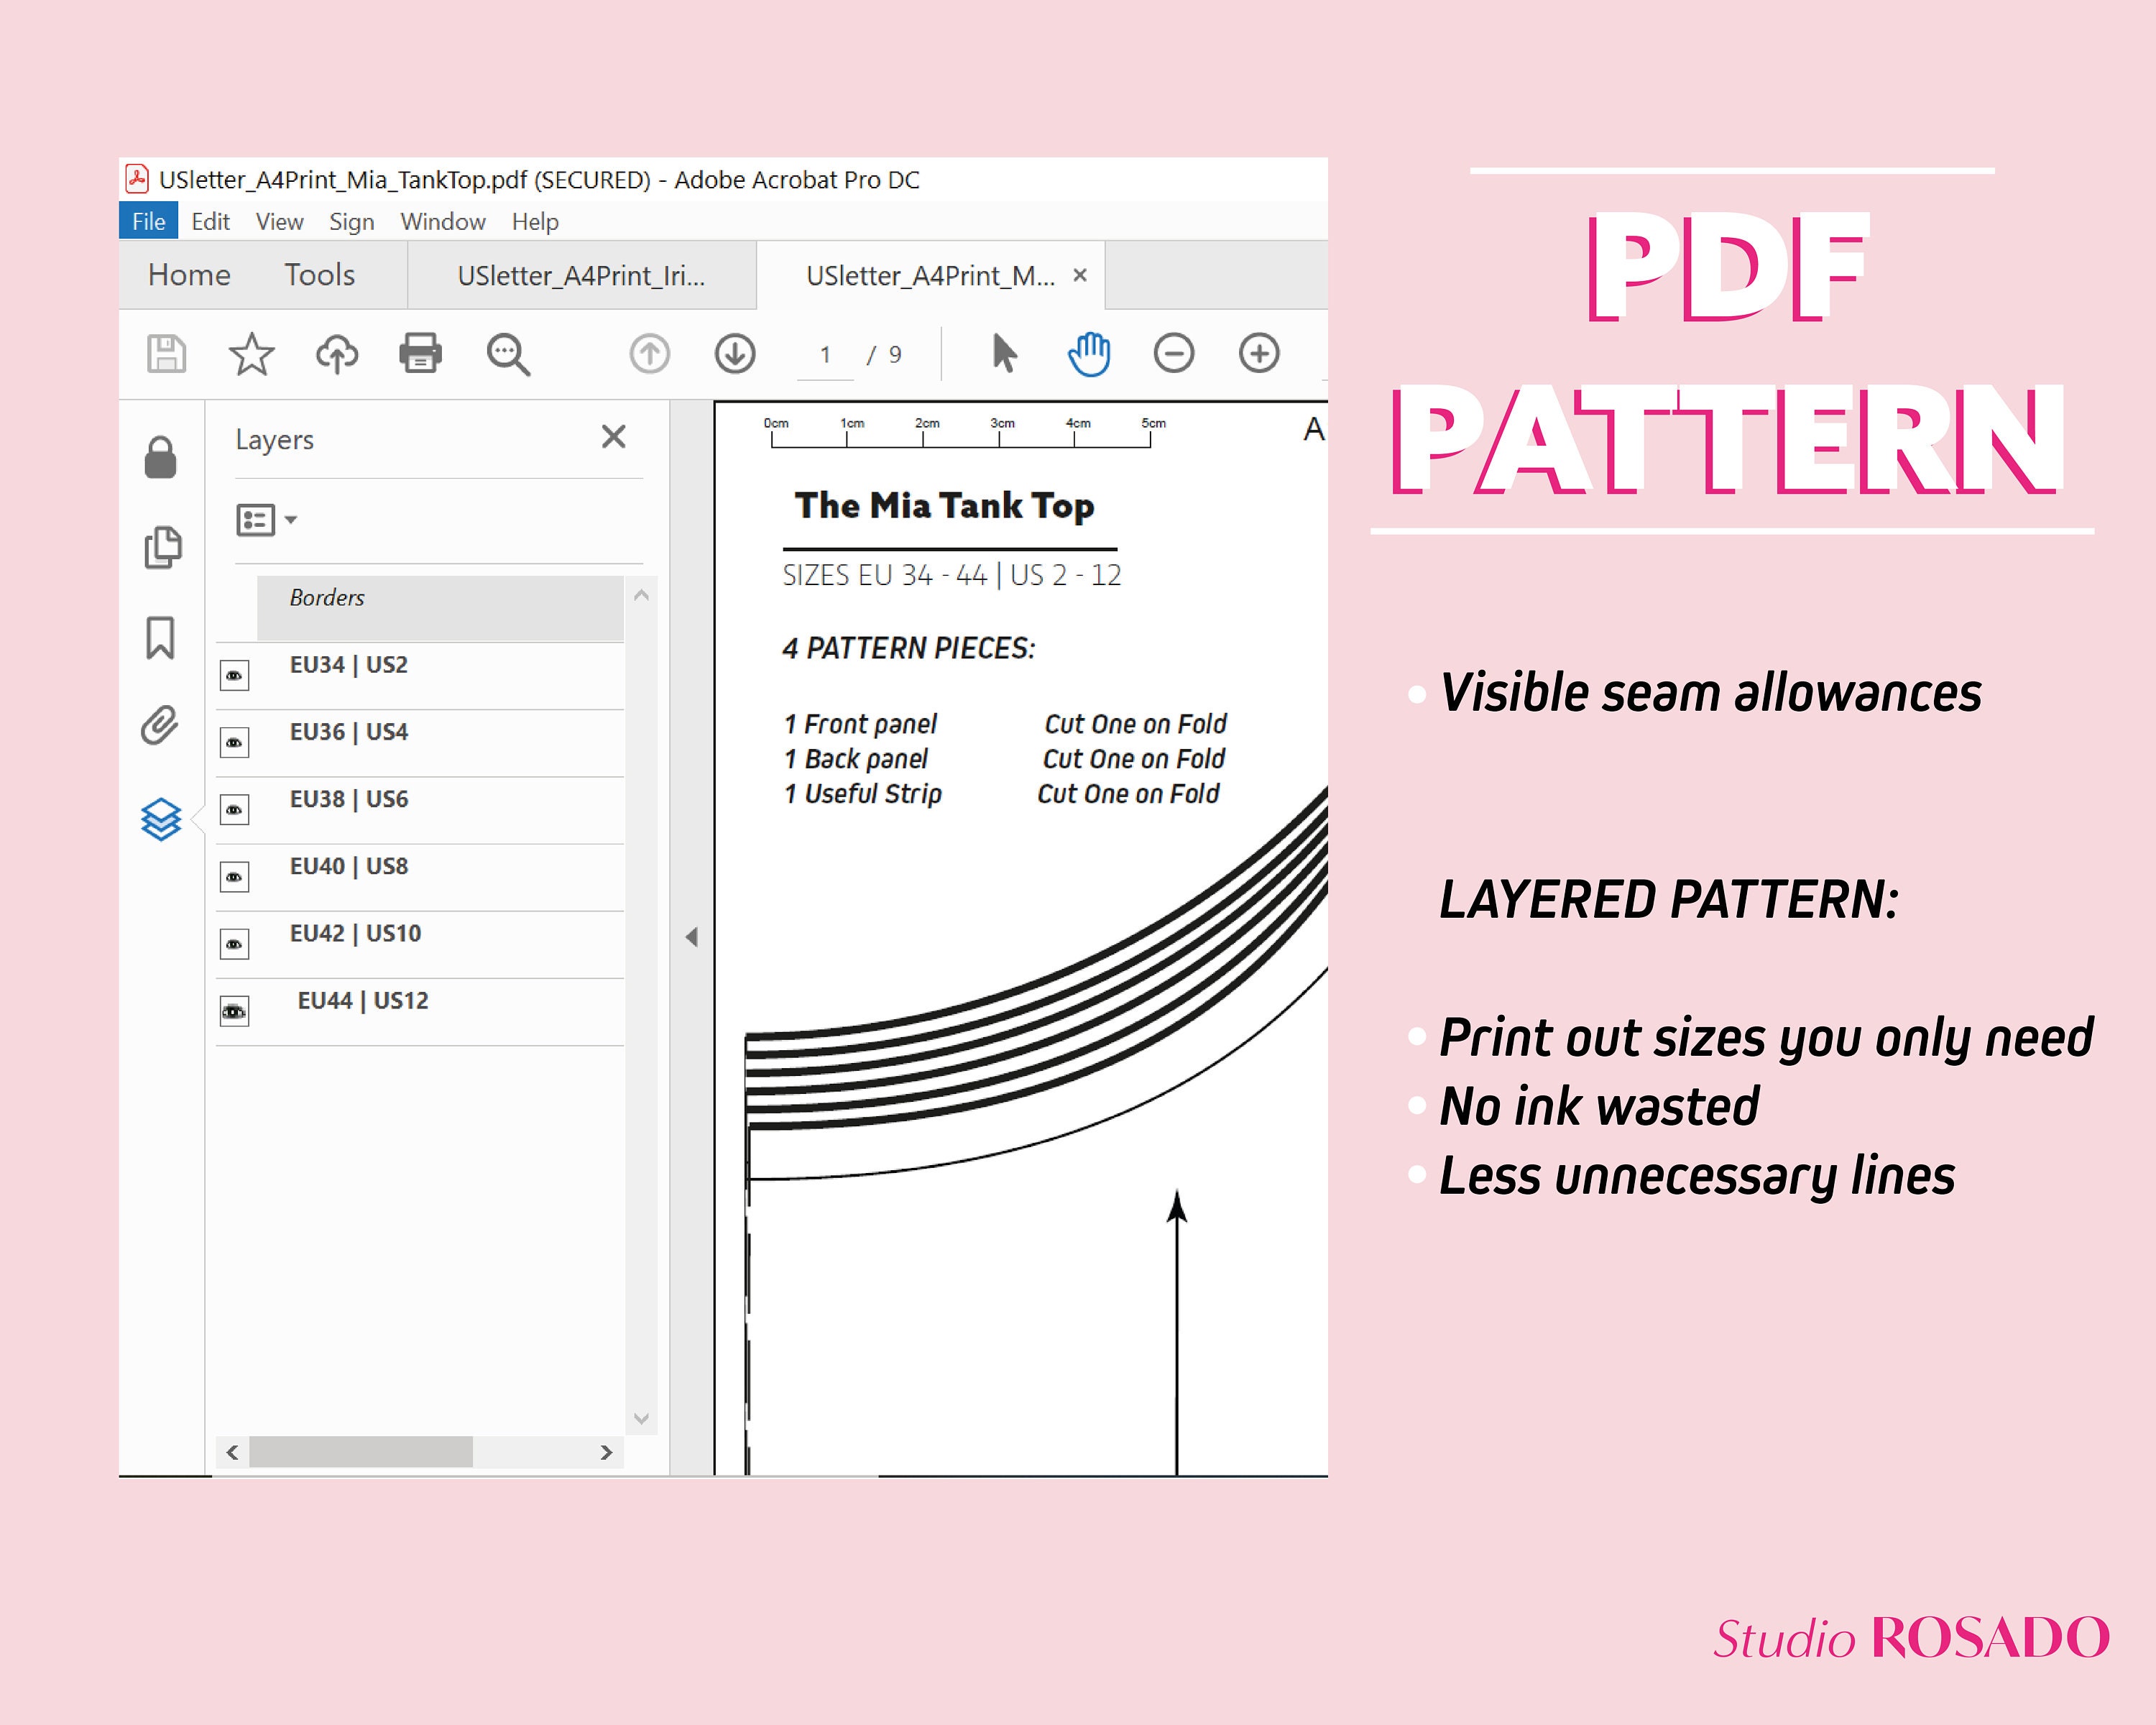The width and height of the screenshot is (2156, 1725).
Task: Collapse the navigation pane with left triangle
Action: tap(691, 937)
